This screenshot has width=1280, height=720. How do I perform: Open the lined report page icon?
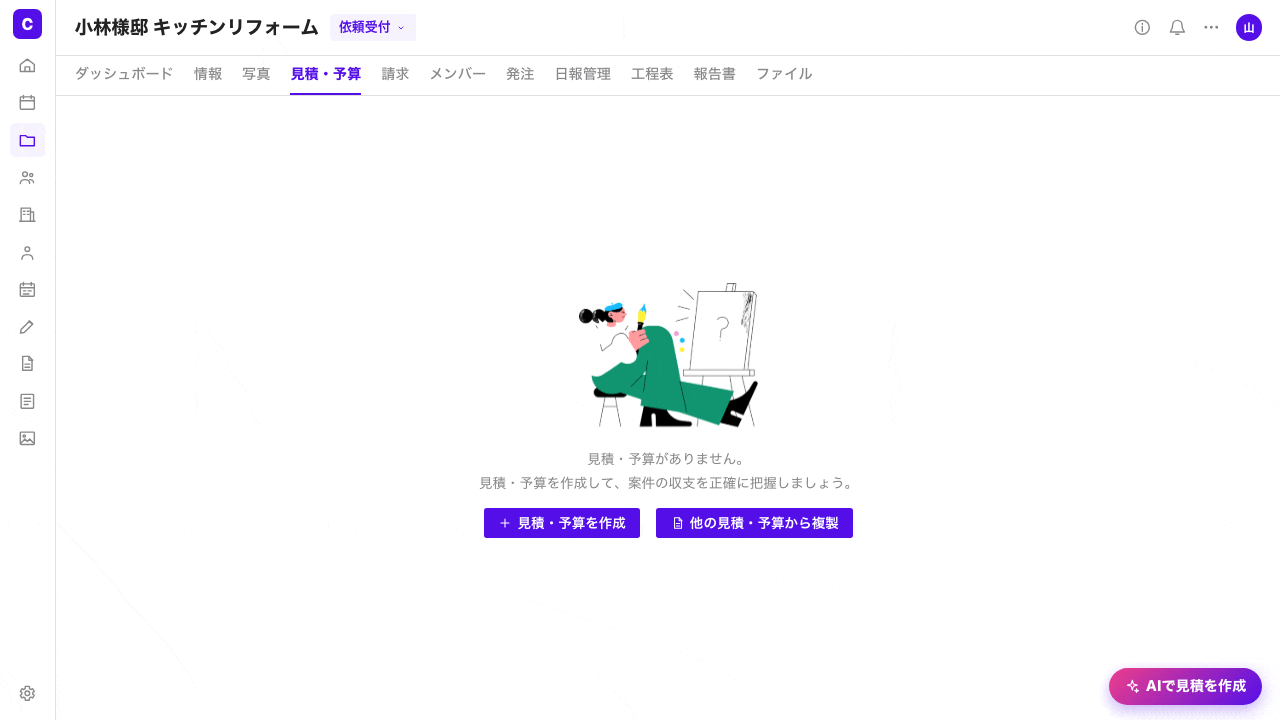27,401
